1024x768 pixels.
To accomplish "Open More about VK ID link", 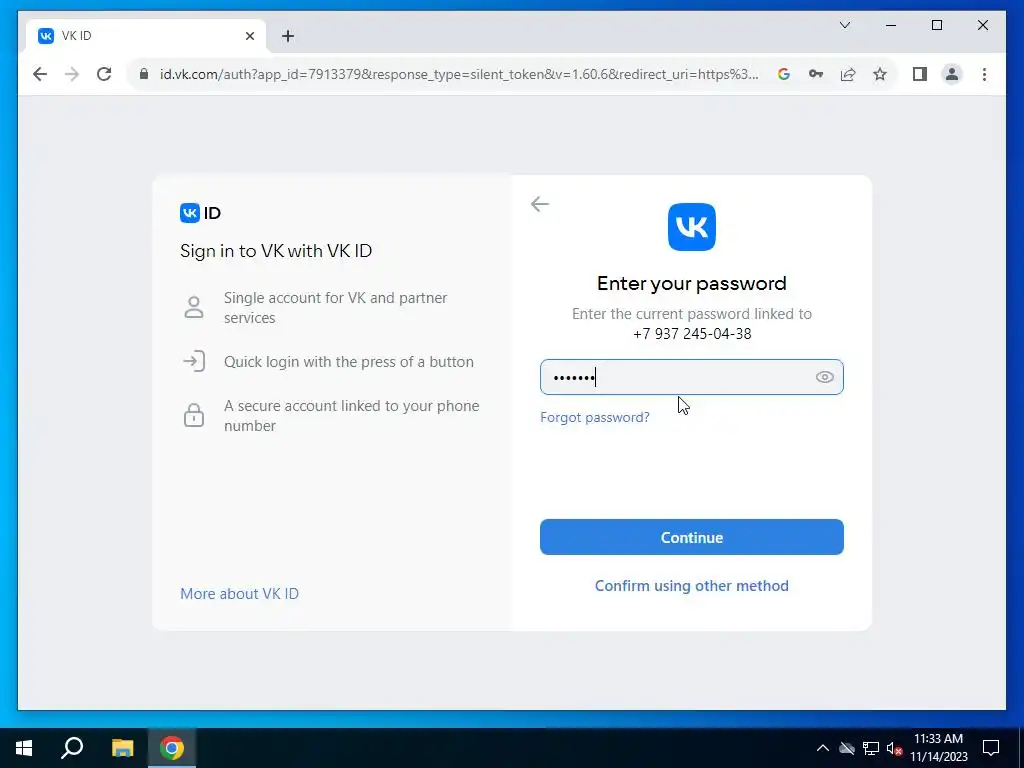I will [x=239, y=594].
